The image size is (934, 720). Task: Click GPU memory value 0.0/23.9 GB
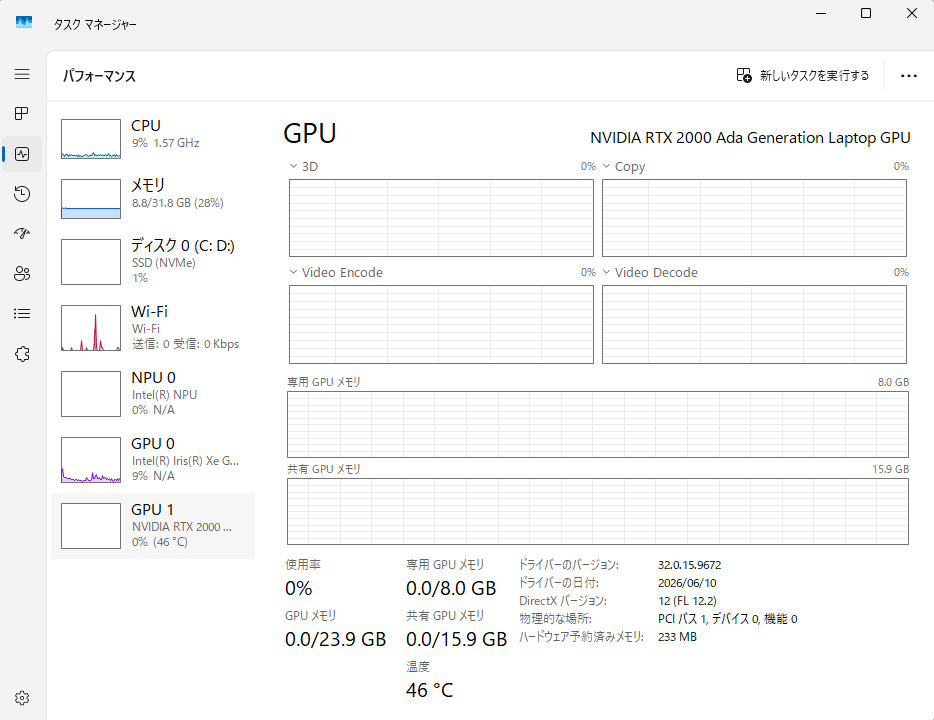(335, 639)
